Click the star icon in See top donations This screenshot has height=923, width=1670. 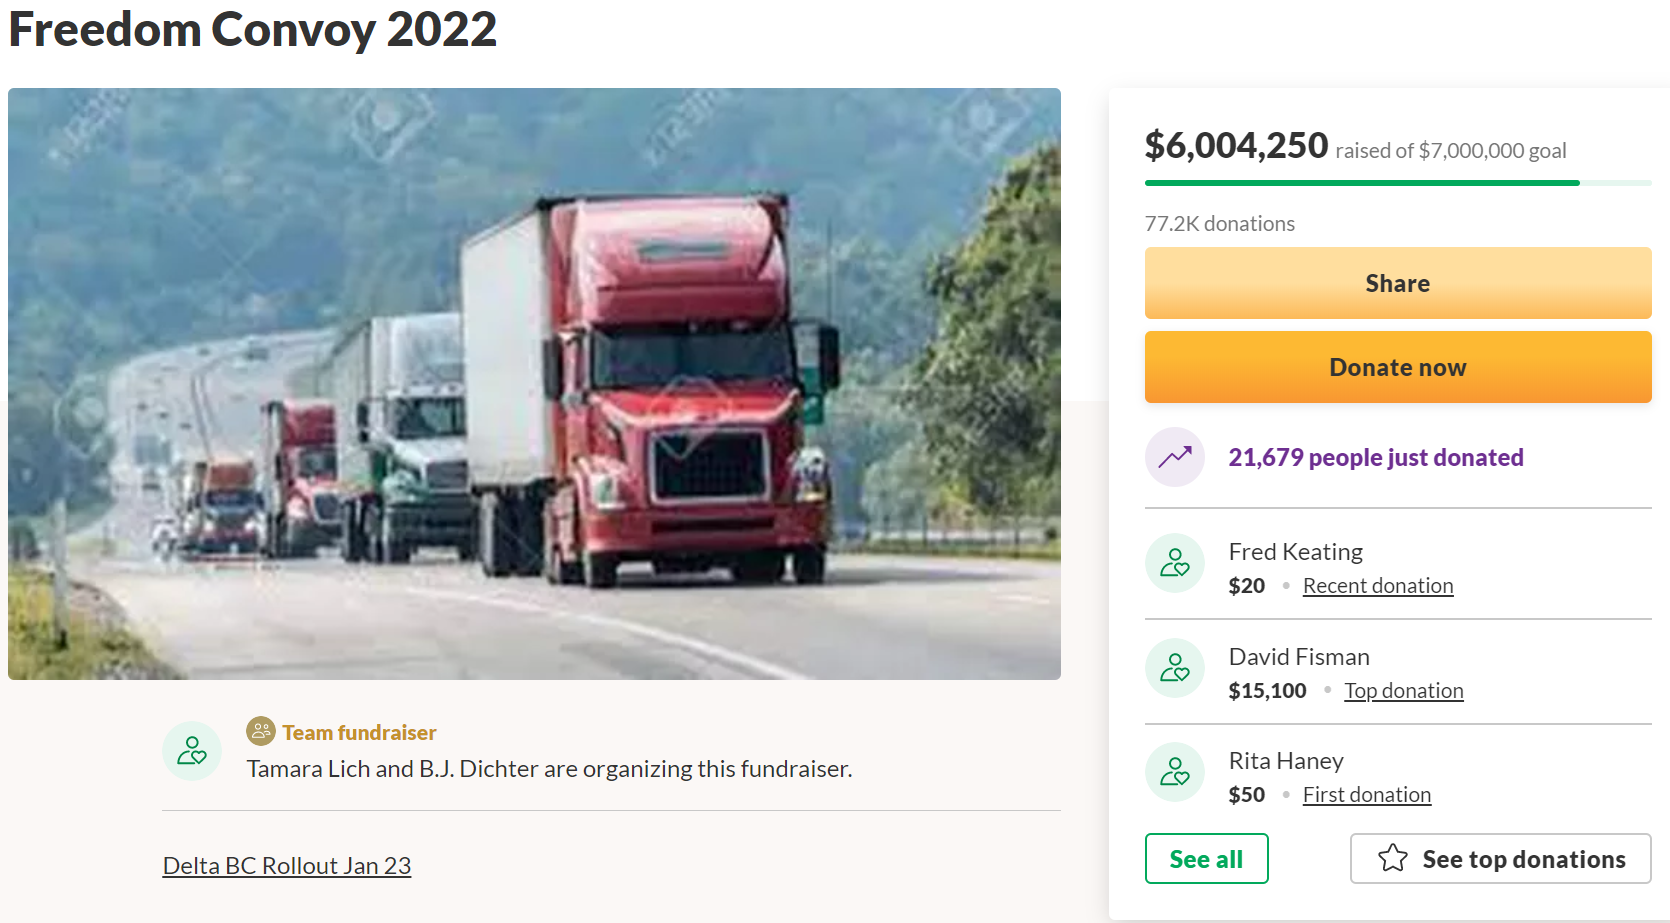click(x=1393, y=858)
